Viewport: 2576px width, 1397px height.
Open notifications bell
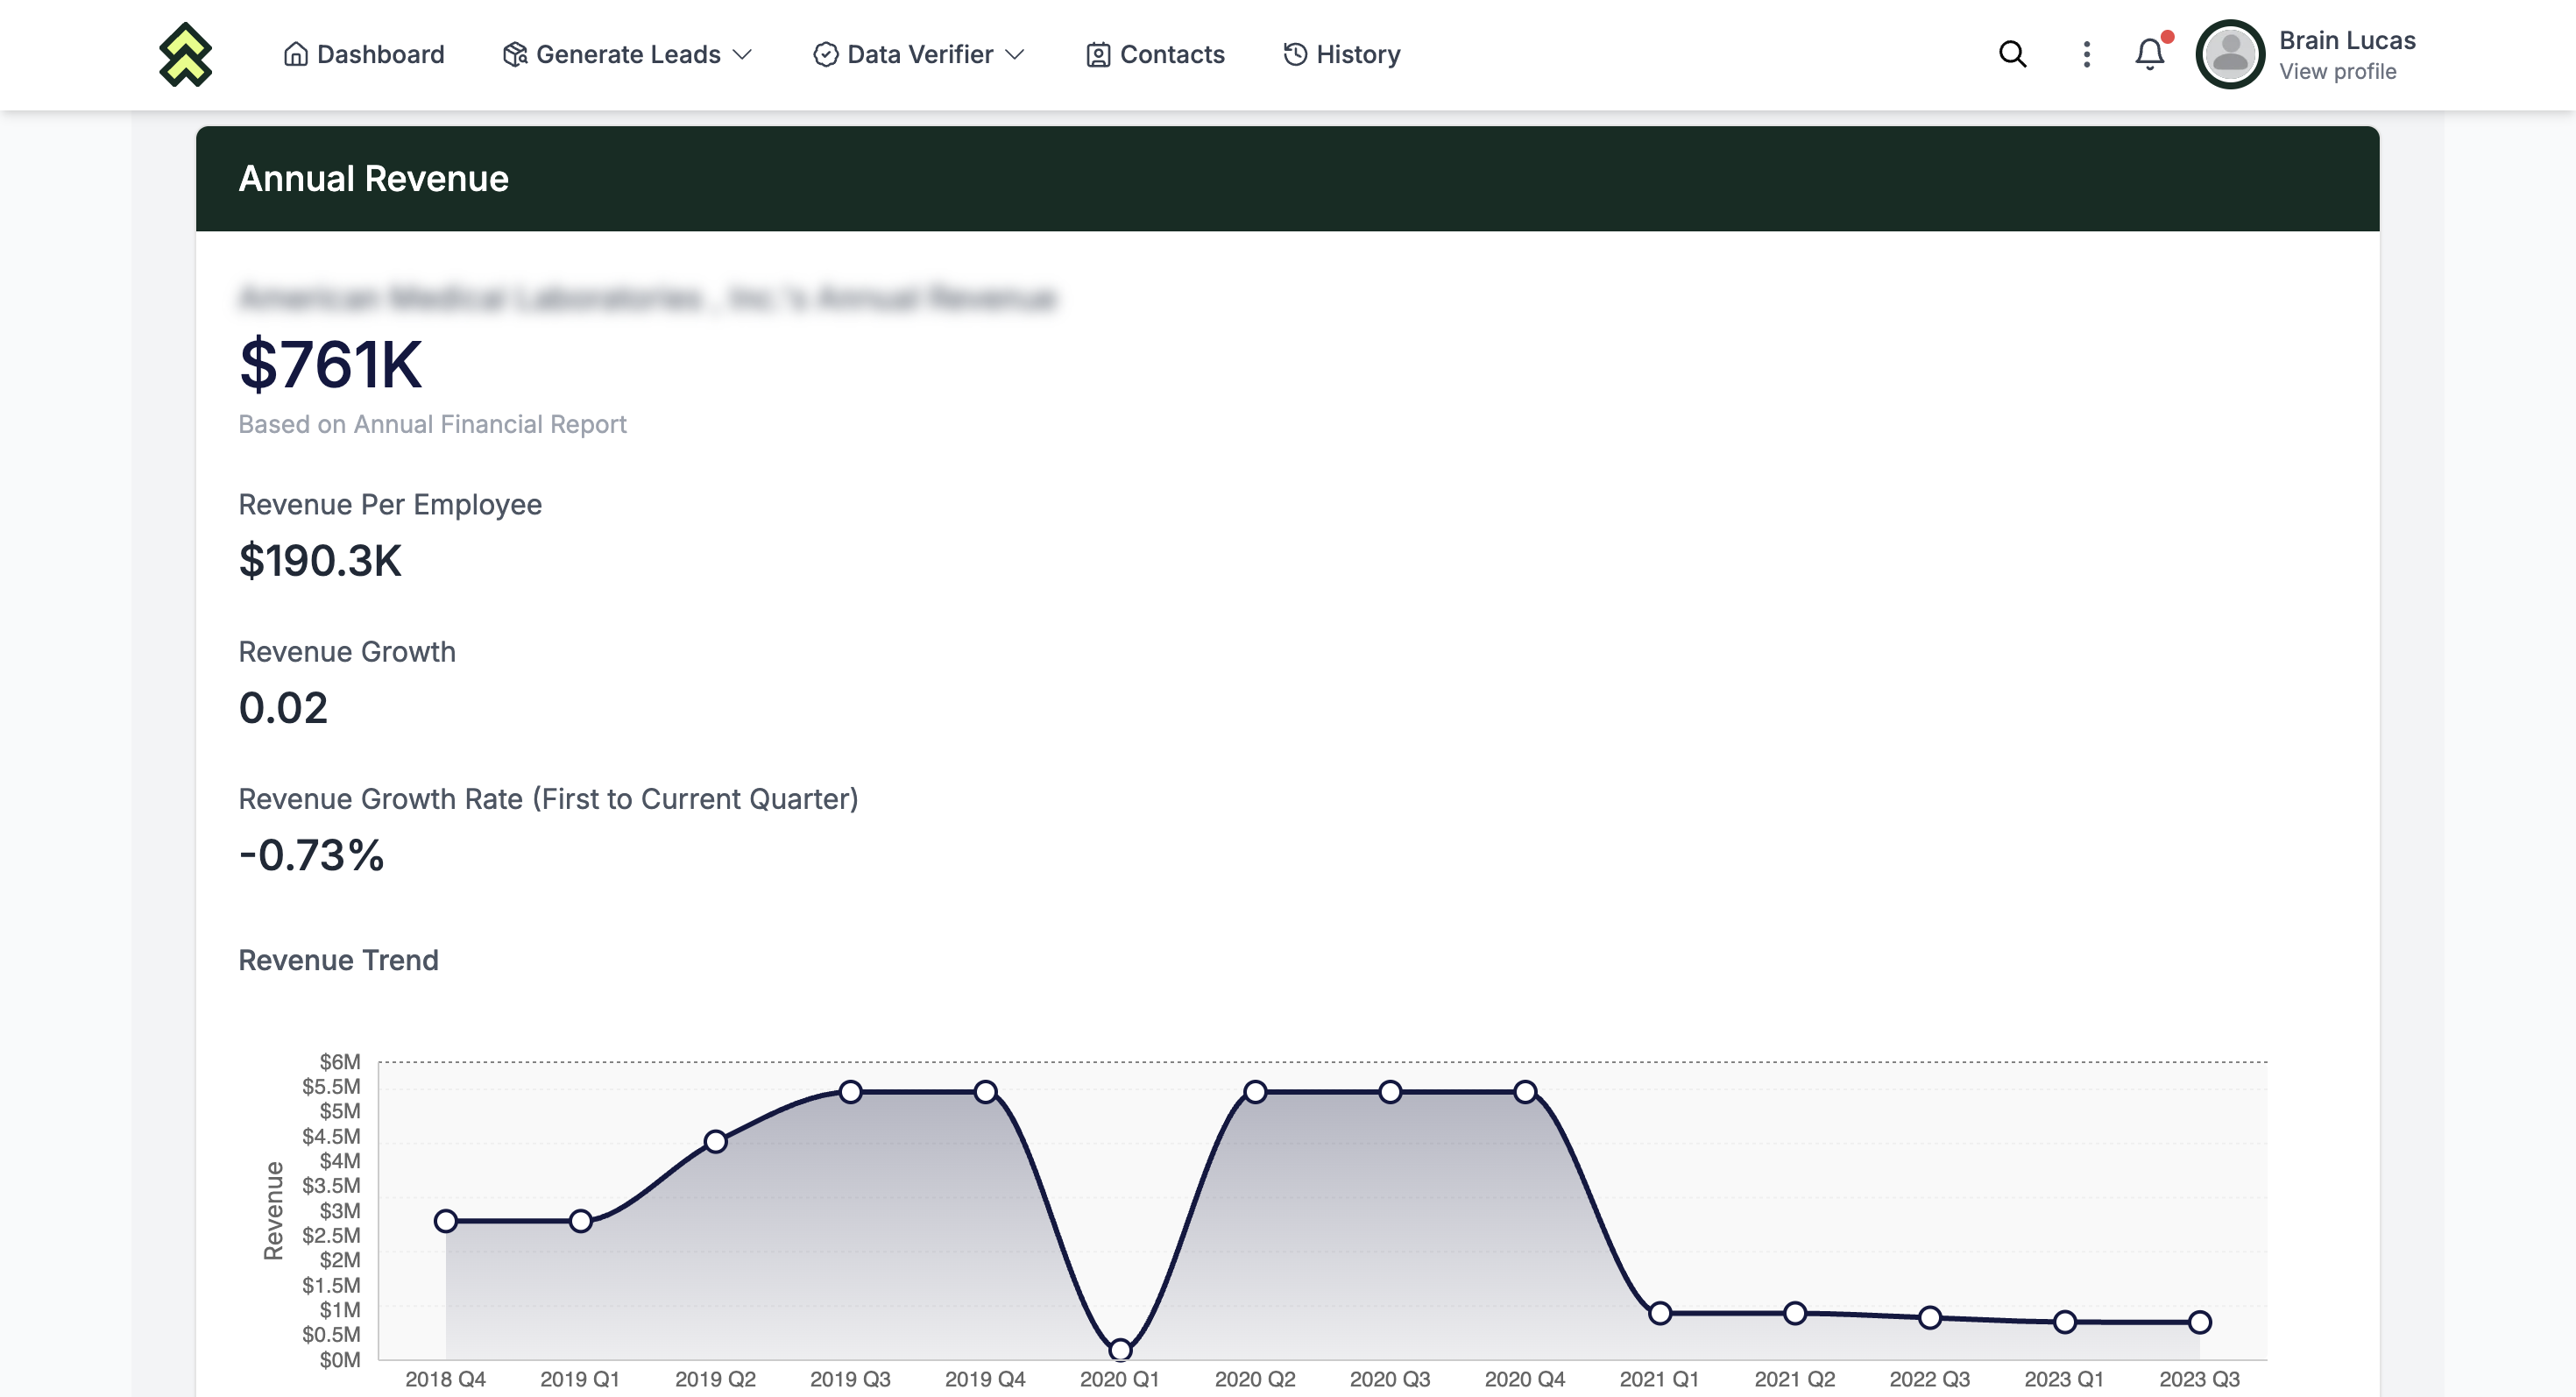pos(2150,54)
